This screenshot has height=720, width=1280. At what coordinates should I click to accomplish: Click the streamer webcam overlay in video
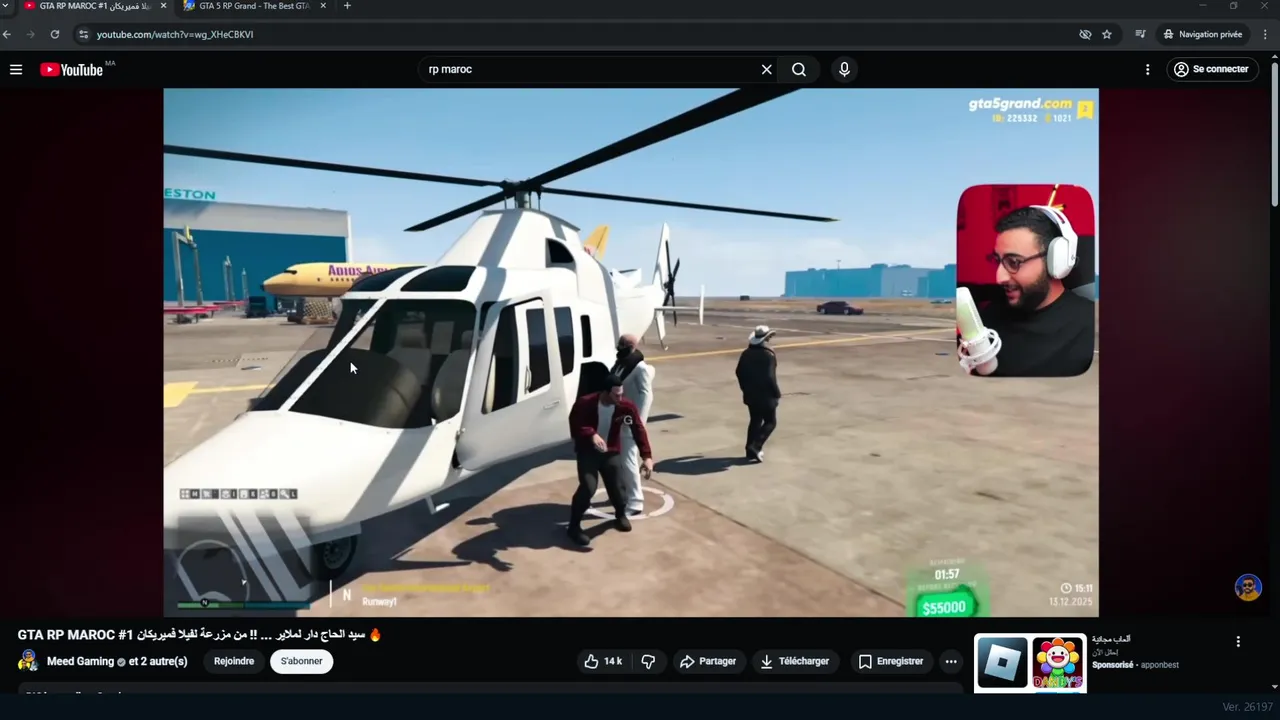click(x=1025, y=280)
